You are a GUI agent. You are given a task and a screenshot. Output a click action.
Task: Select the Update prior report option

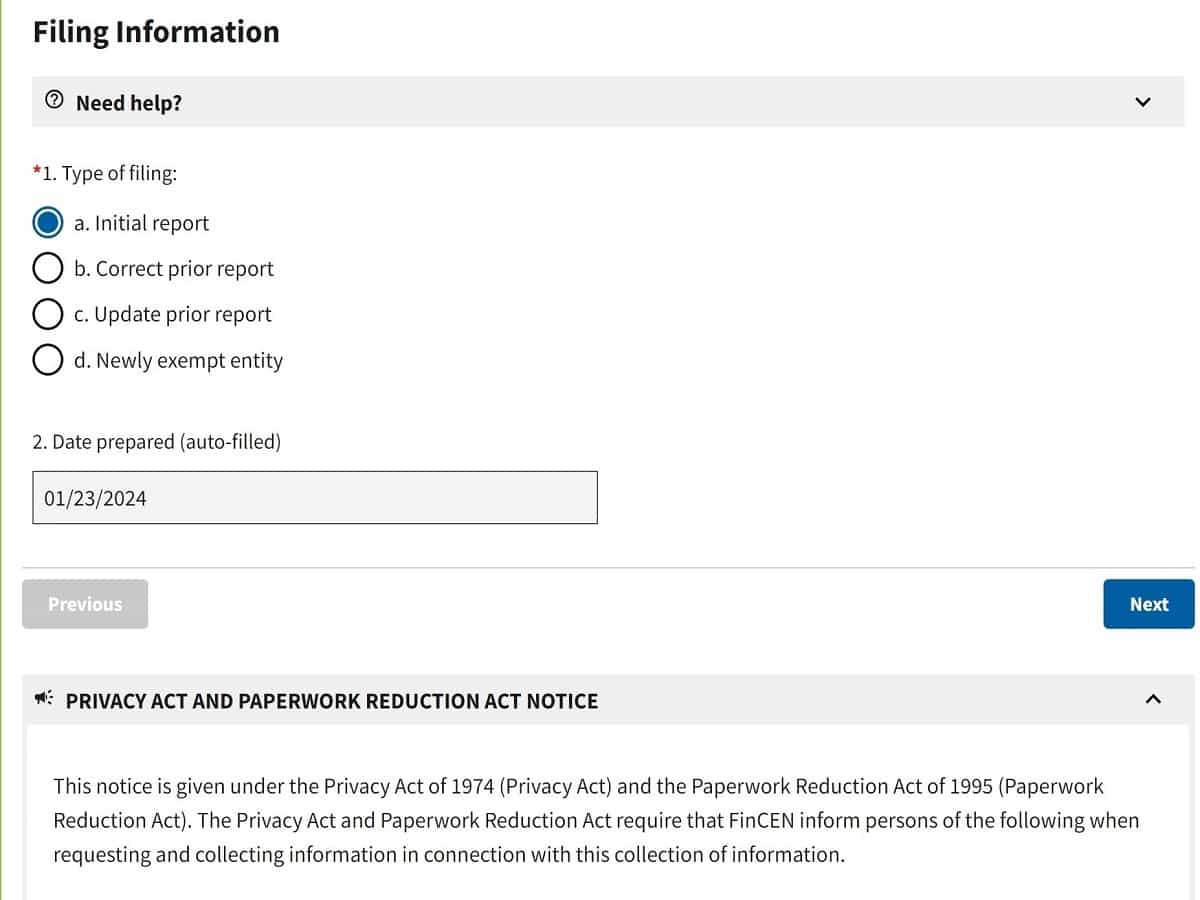click(47, 313)
